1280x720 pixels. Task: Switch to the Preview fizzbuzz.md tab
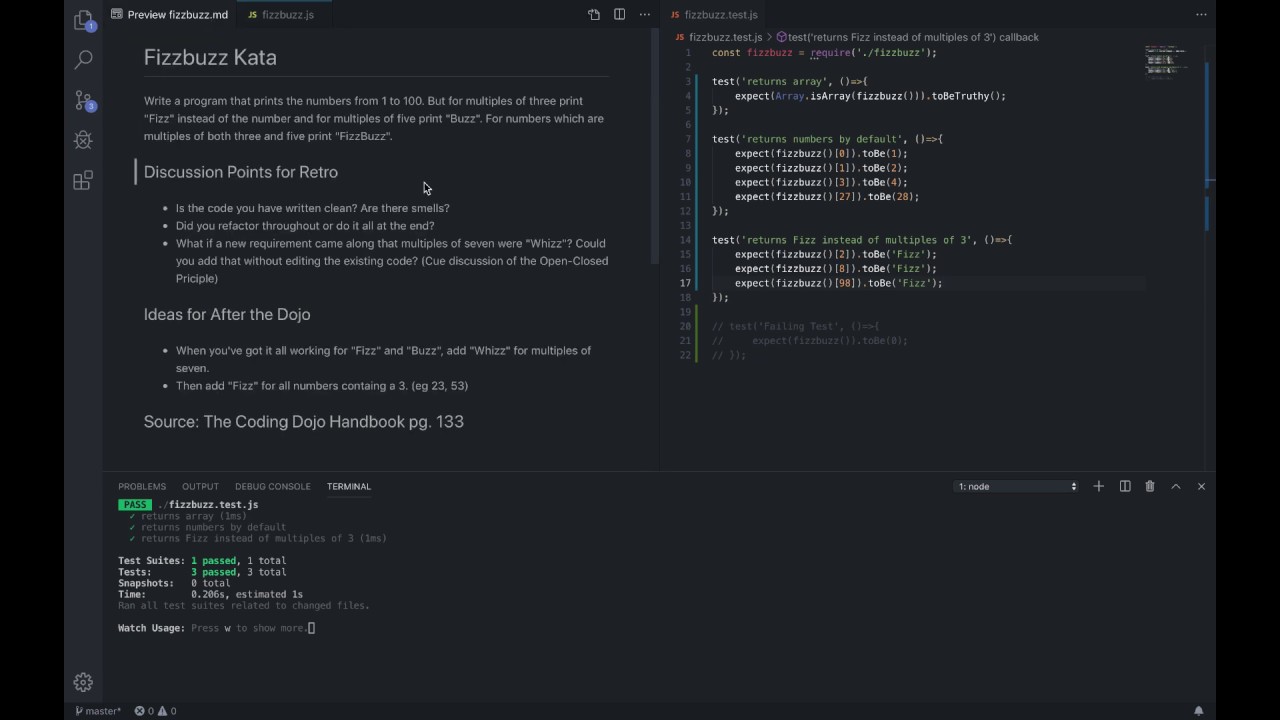(x=170, y=15)
